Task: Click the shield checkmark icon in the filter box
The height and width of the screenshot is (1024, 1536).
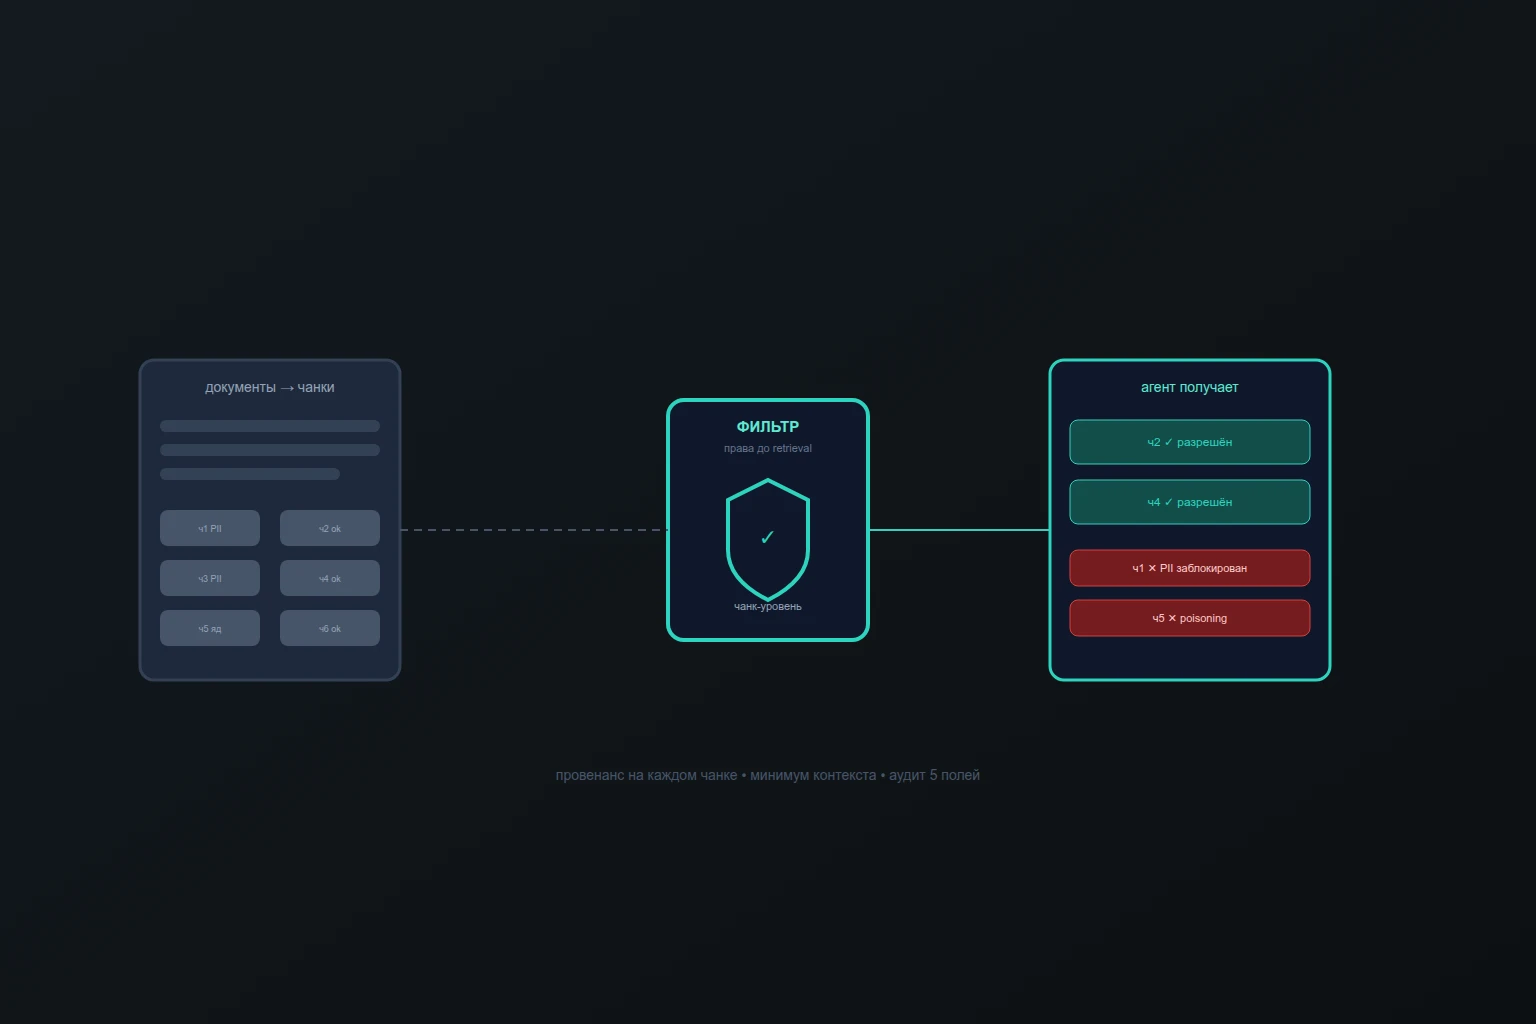Action: click(x=768, y=539)
